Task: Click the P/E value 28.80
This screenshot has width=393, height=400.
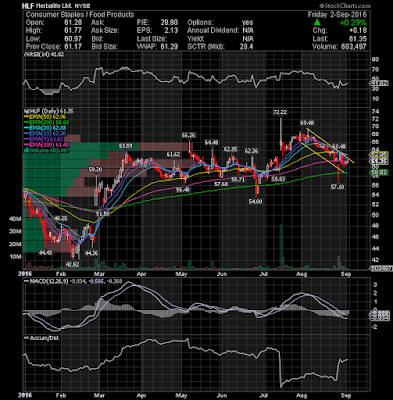Action: [x=170, y=23]
